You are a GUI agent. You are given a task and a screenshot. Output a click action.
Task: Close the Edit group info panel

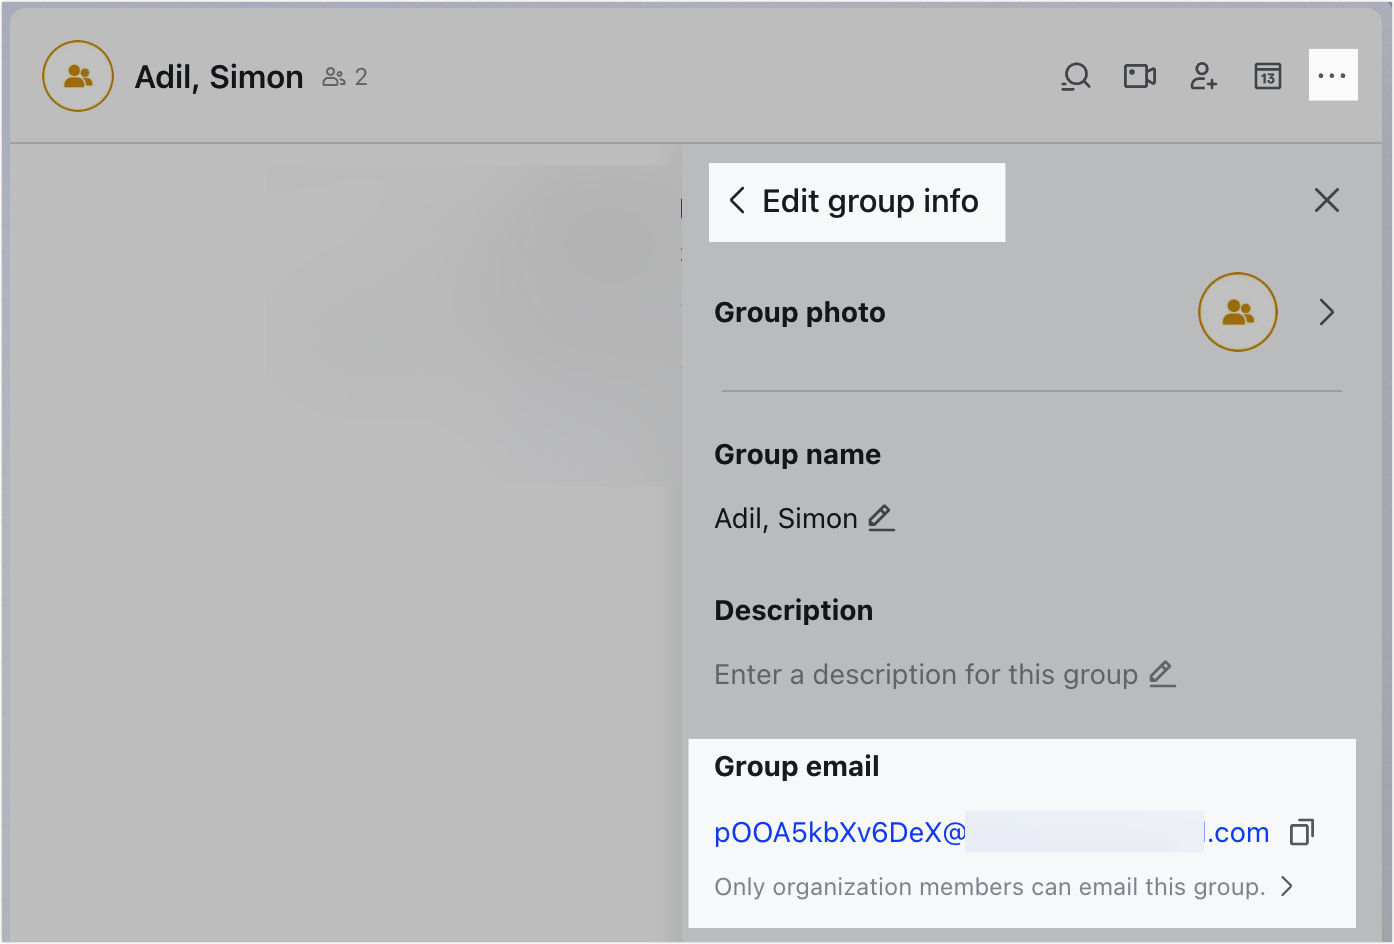[1326, 200]
